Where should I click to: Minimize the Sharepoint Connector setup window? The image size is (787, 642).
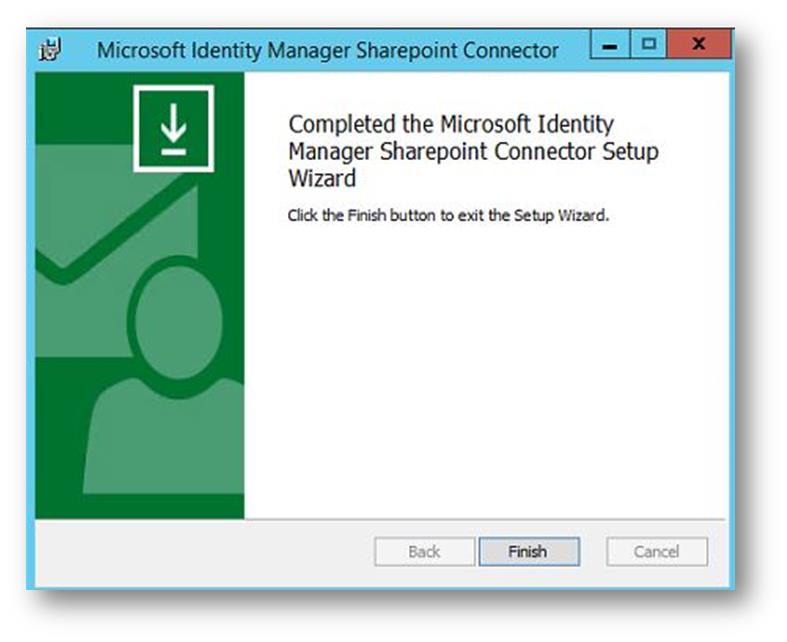[x=609, y=45]
